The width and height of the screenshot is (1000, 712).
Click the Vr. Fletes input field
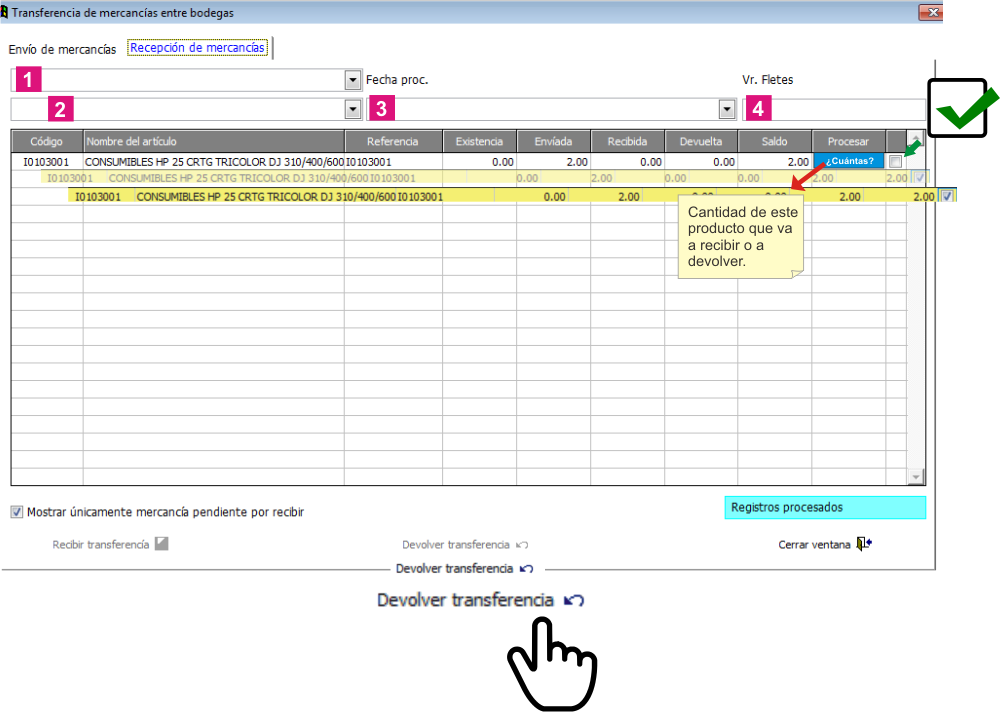[834, 109]
